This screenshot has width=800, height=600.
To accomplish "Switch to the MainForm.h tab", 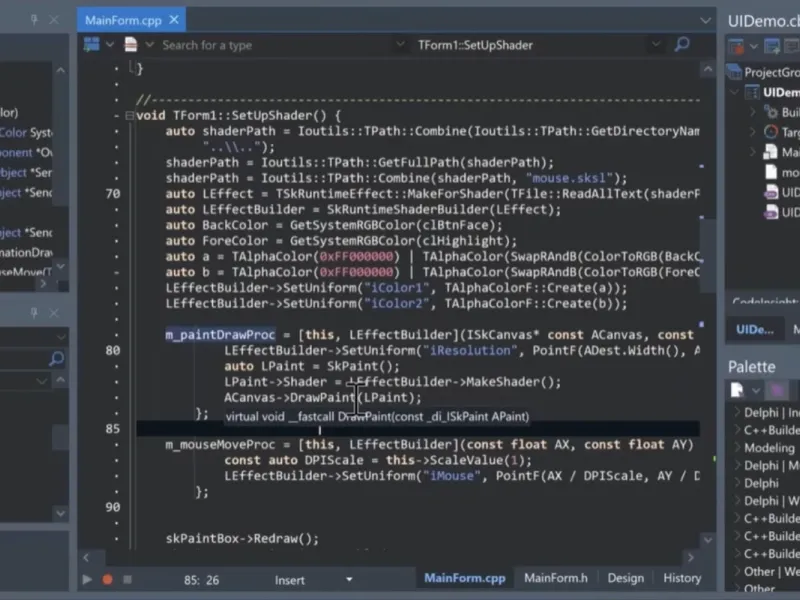I will 556,578.
